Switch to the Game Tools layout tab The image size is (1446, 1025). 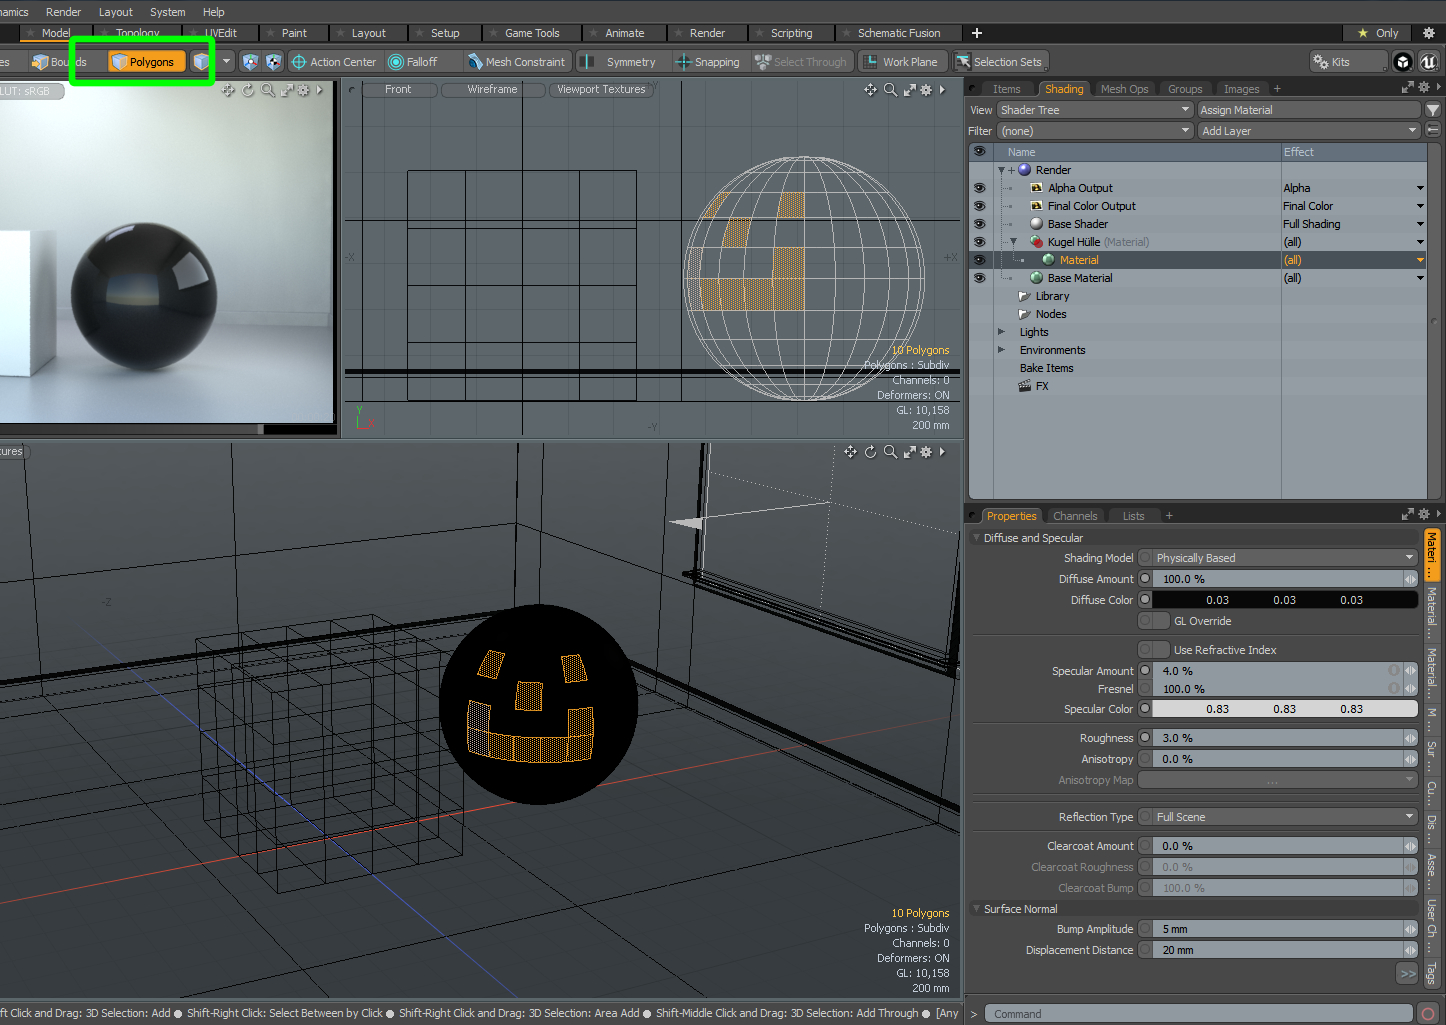[x=530, y=33]
